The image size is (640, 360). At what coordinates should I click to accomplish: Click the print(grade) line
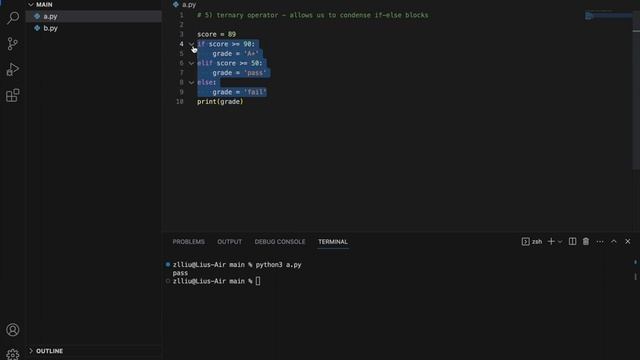(220, 102)
